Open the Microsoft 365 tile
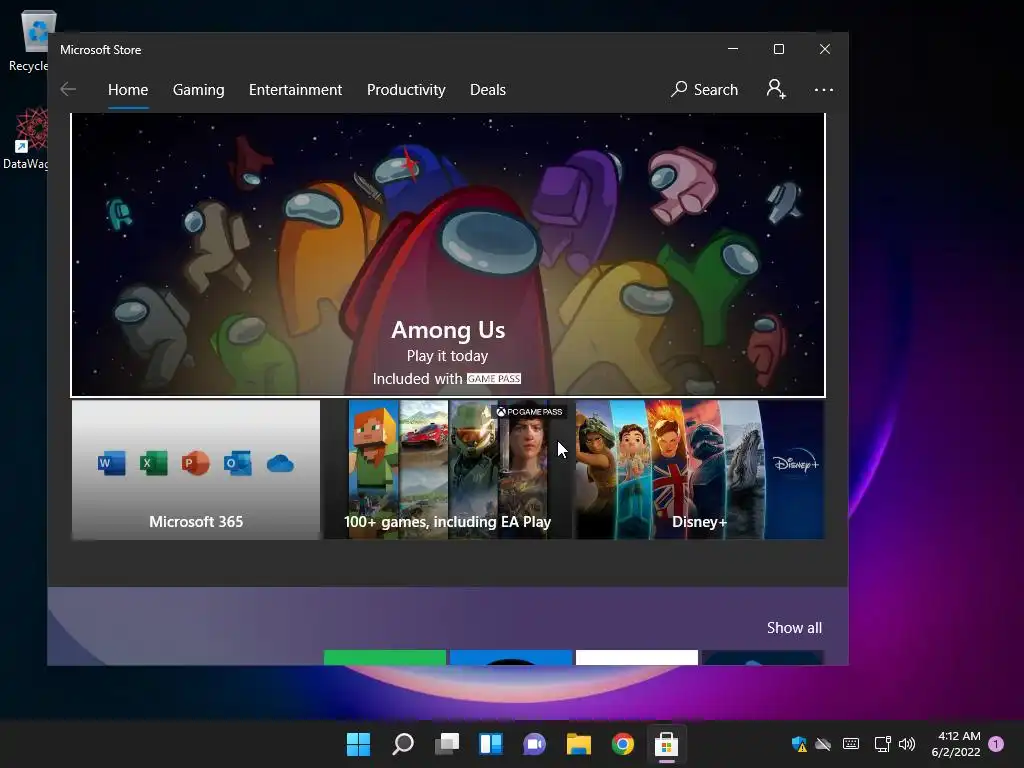Image resolution: width=1024 pixels, height=768 pixels. [196, 470]
